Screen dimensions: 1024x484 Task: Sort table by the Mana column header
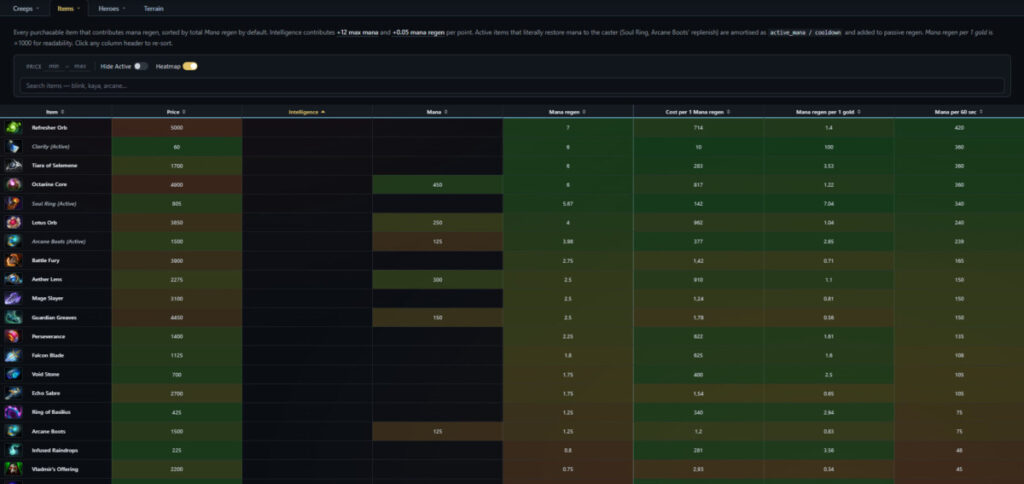click(x=438, y=112)
